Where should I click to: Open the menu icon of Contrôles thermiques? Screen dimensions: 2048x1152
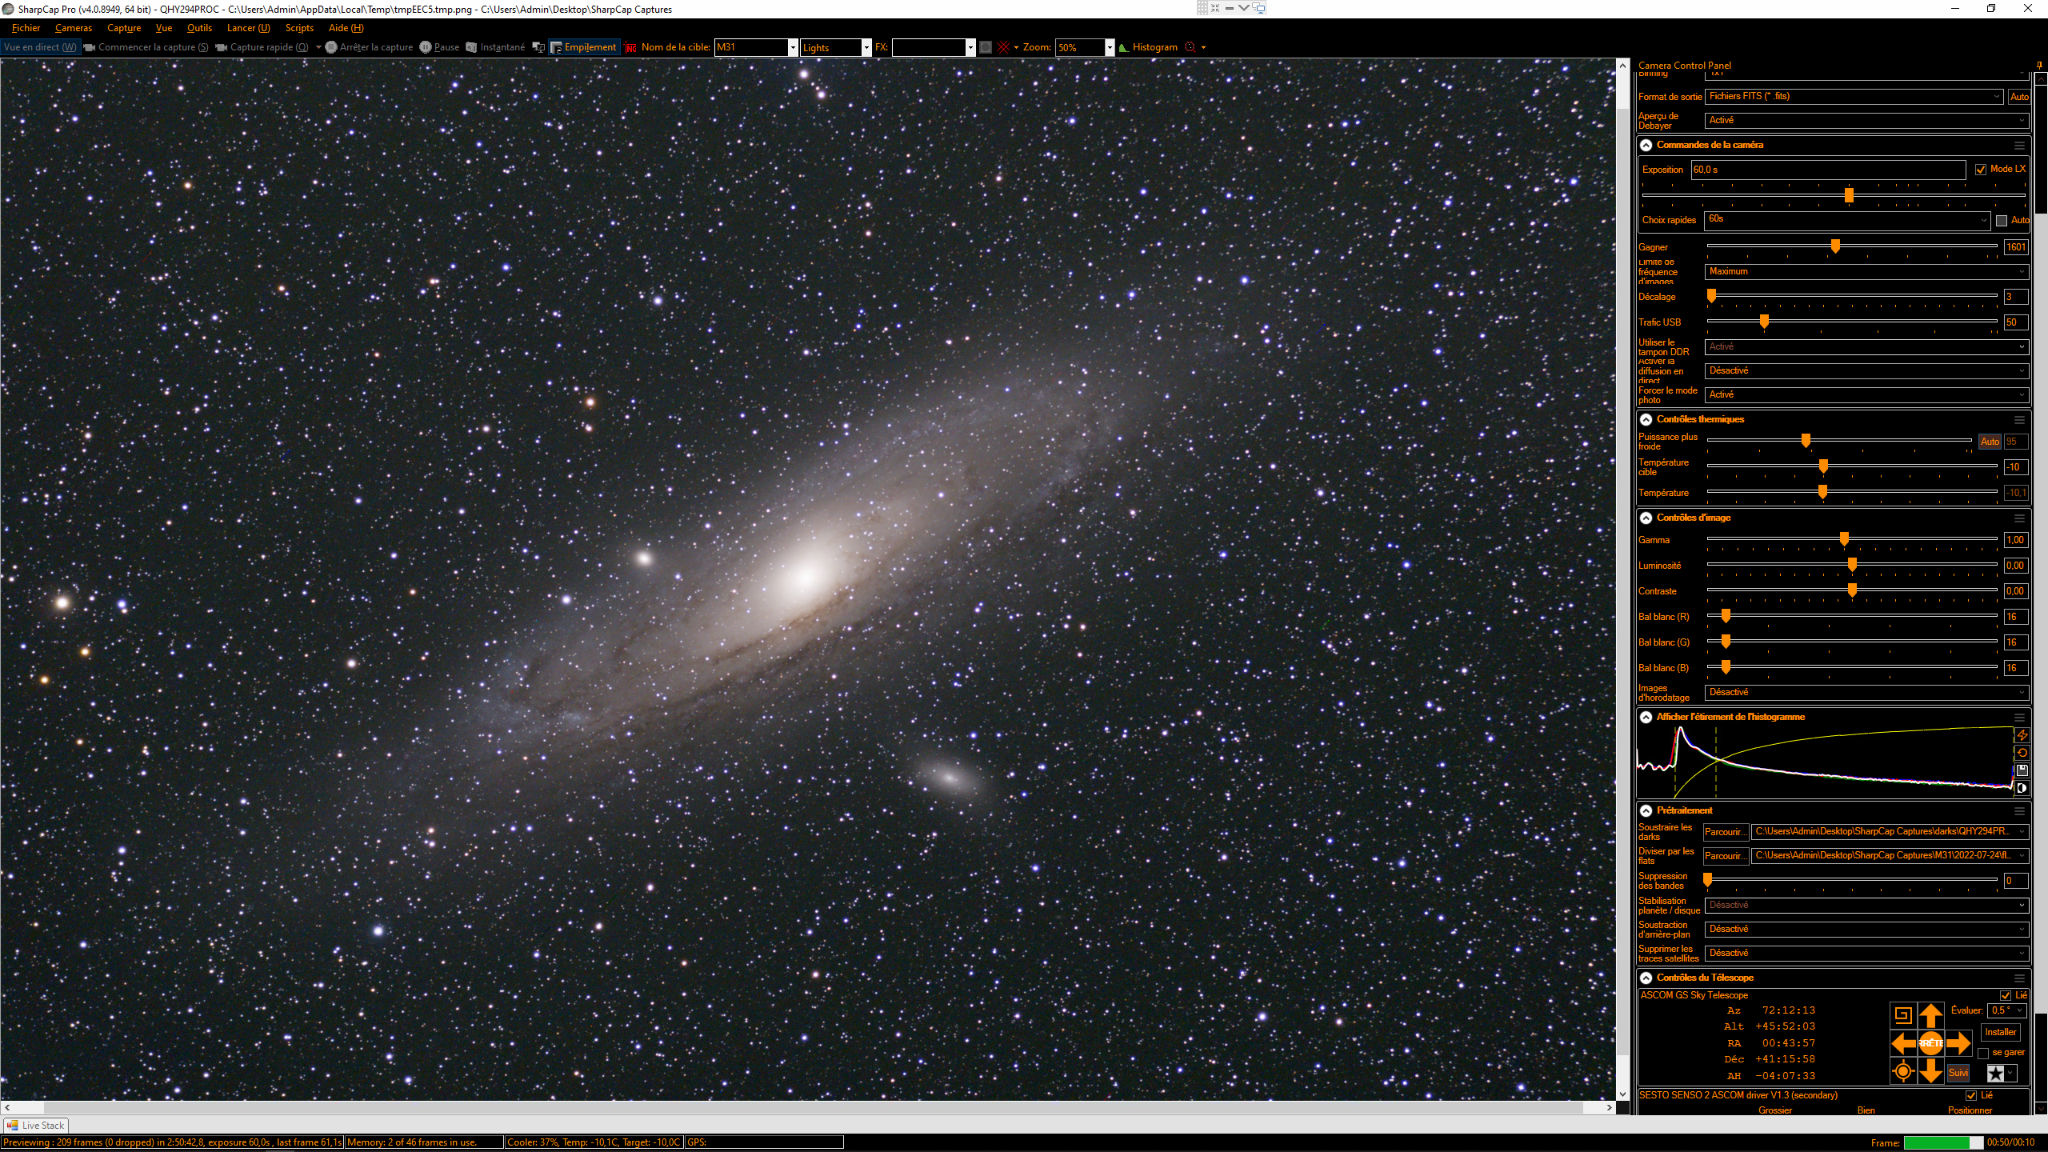click(x=2019, y=420)
